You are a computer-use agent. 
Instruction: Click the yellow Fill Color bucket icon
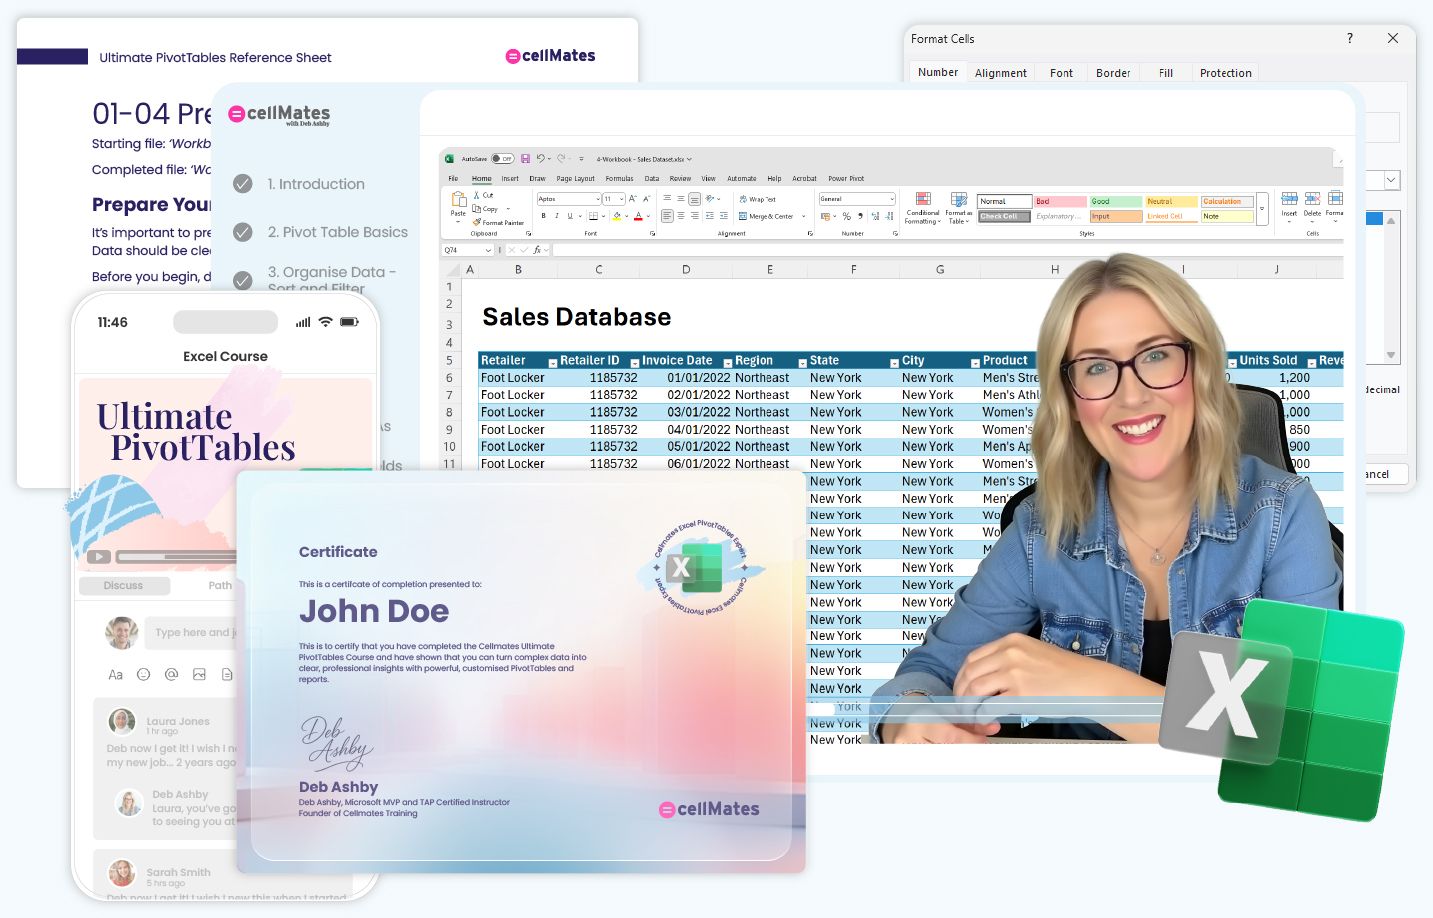(x=617, y=216)
